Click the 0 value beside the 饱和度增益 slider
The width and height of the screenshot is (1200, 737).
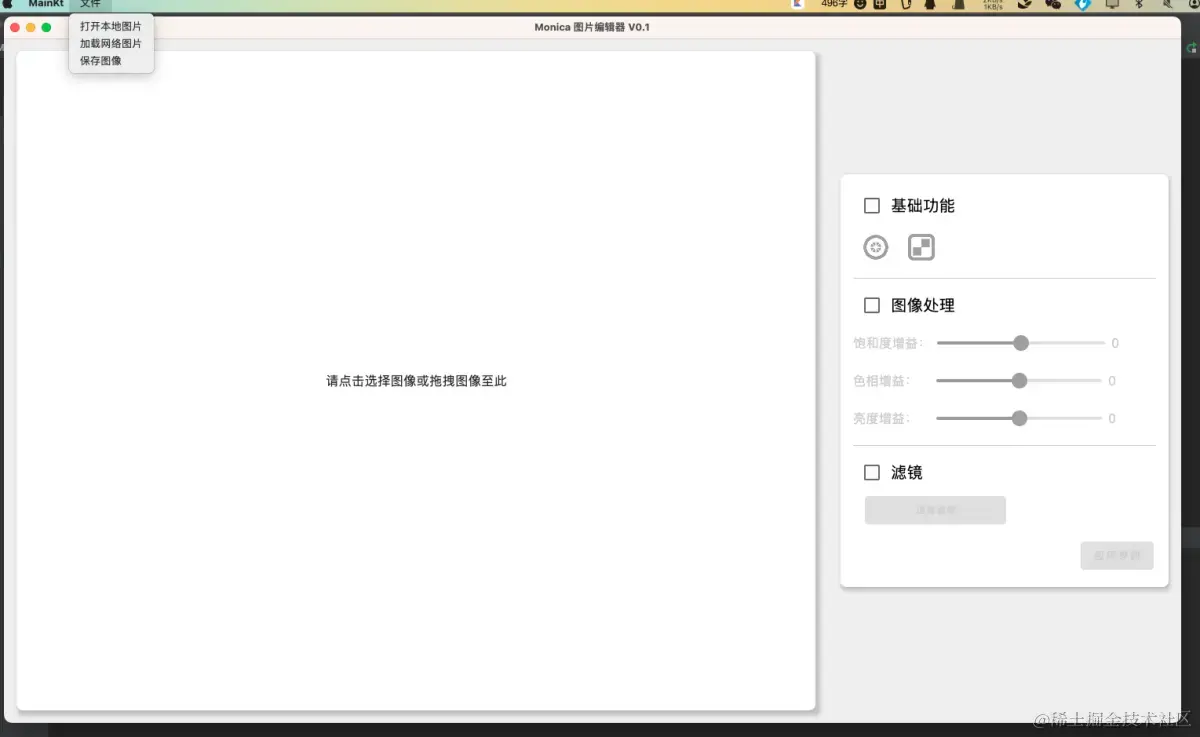tap(1115, 343)
